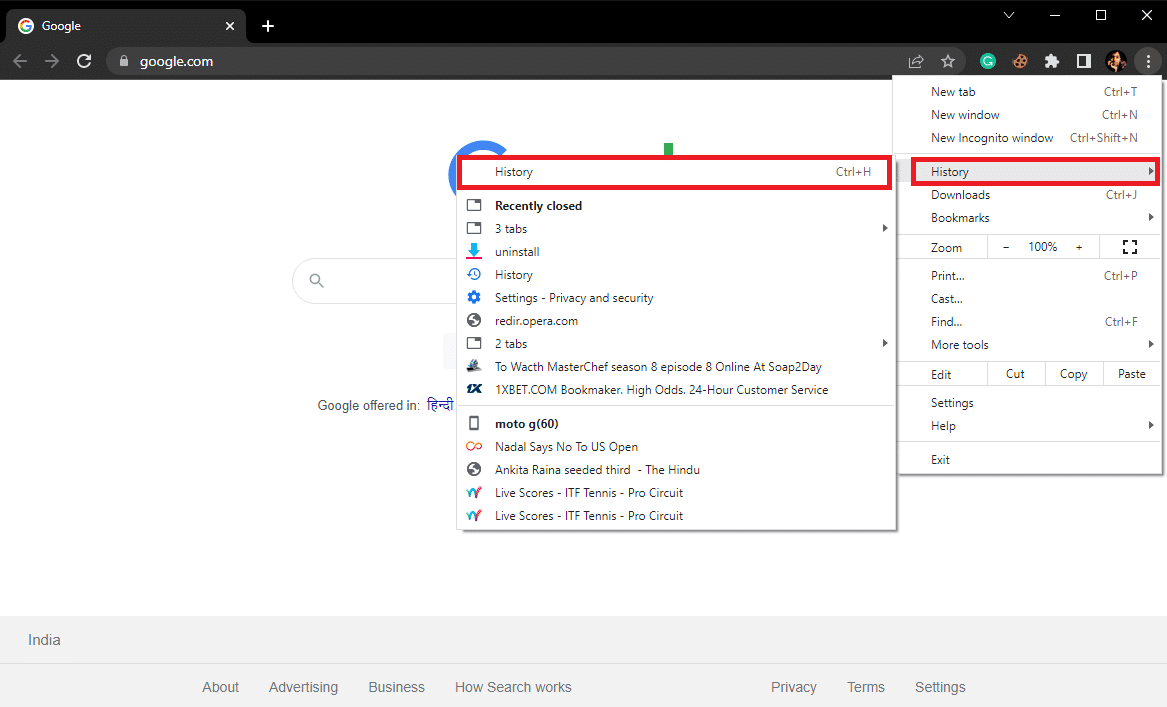Select New tab from Chrome menu
This screenshot has height=707, width=1167.
(1029, 92)
